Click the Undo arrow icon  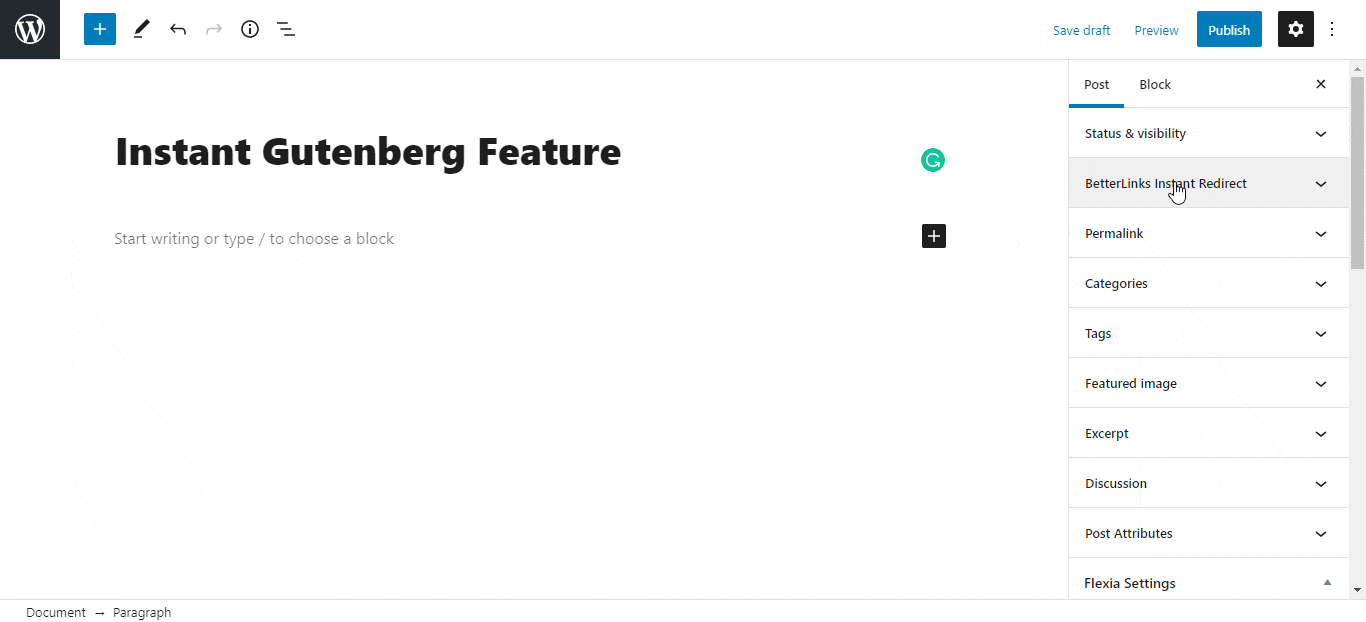[x=178, y=29]
